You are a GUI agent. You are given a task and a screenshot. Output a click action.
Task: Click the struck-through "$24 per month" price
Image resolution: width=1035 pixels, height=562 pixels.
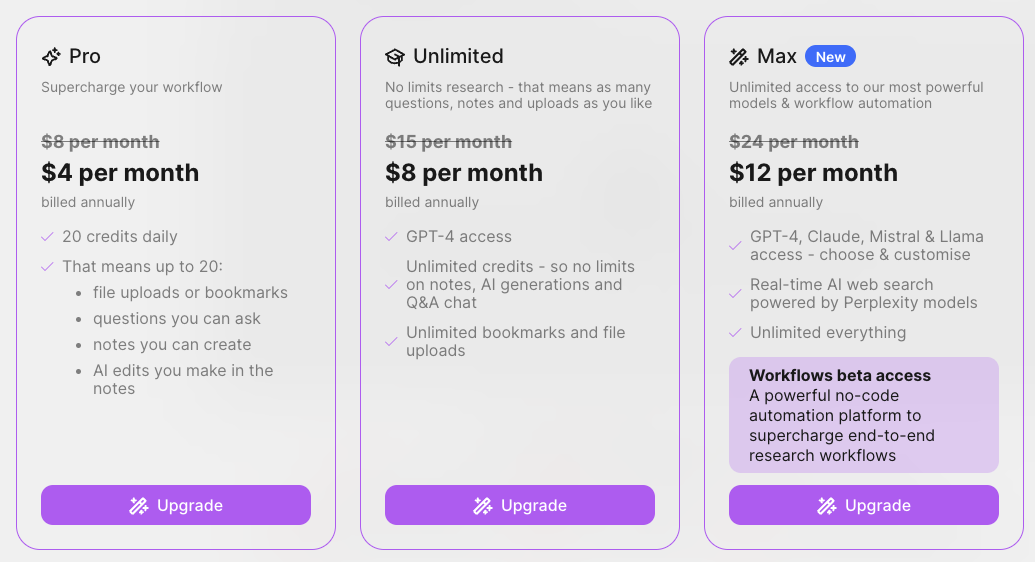793,142
